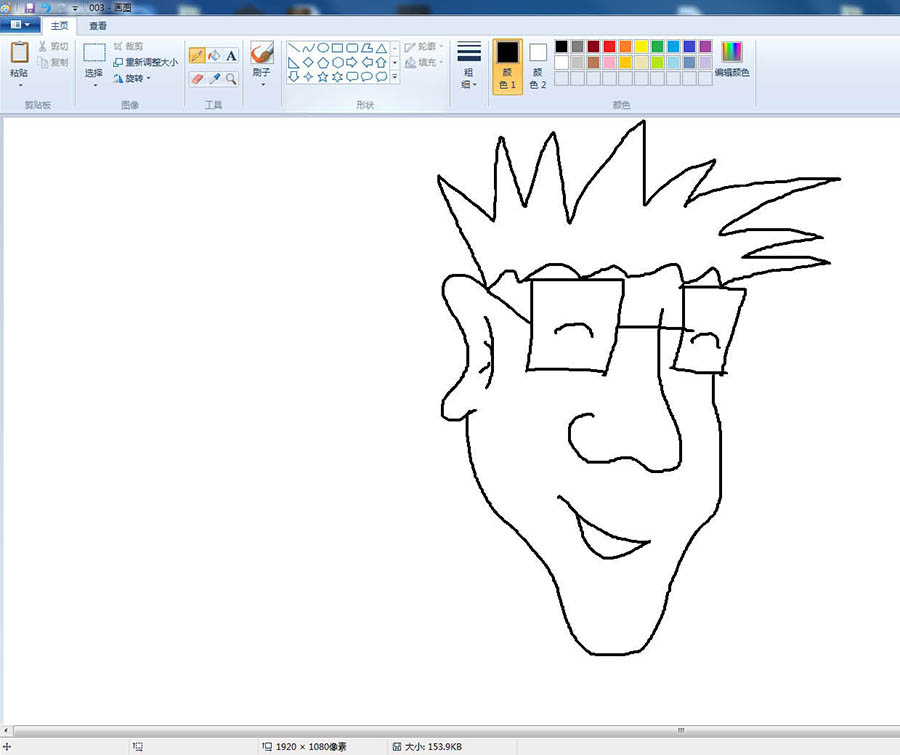The image size is (900, 755).
Task: Choose the Six-point star shape
Action: click(x=338, y=76)
